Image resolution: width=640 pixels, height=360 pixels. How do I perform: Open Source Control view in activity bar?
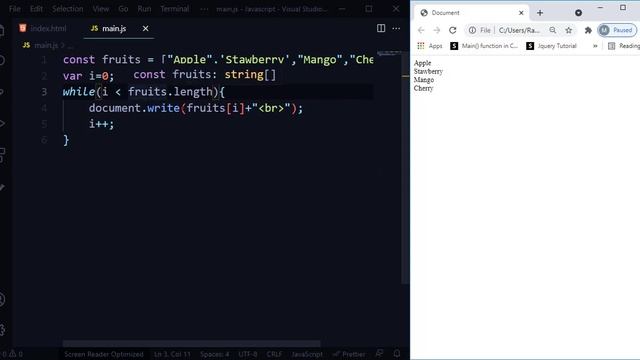pos(2,92)
